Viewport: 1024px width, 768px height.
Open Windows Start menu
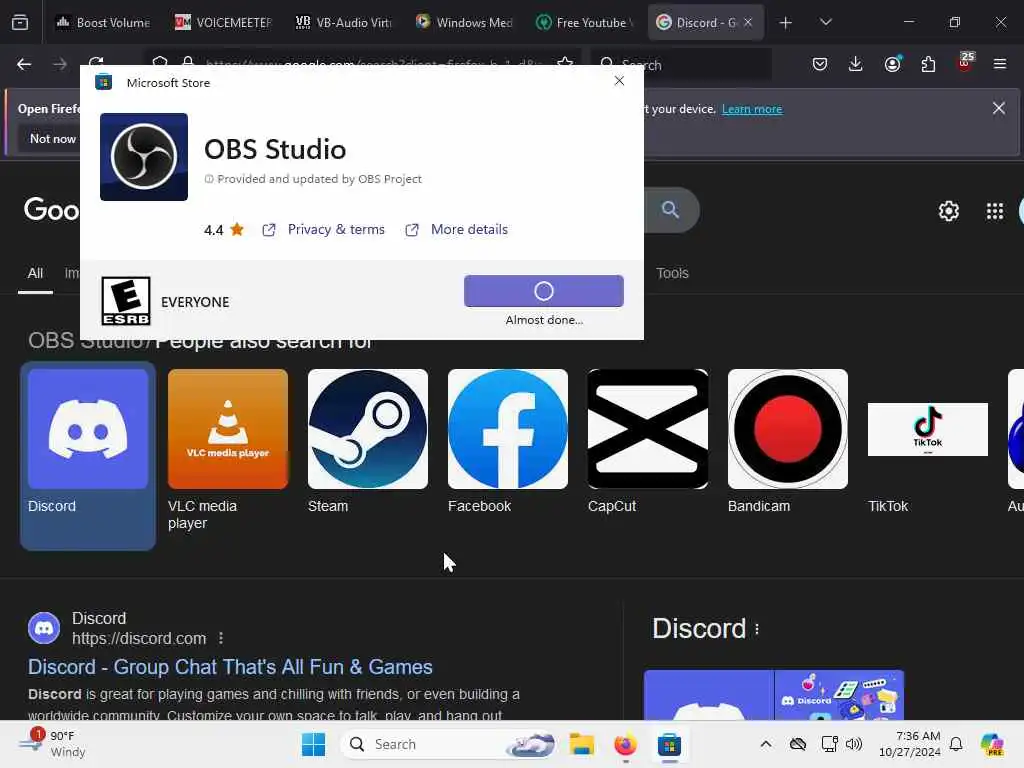(x=313, y=744)
